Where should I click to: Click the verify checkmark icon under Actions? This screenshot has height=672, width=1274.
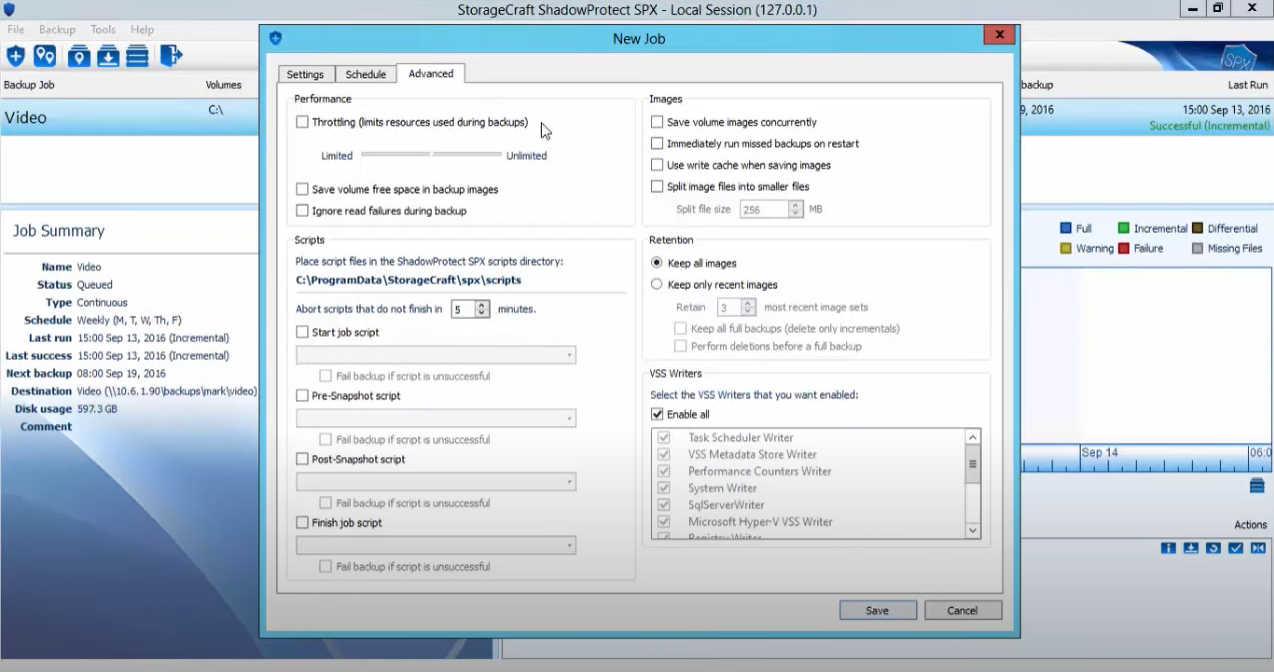click(x=1236, y=548)
